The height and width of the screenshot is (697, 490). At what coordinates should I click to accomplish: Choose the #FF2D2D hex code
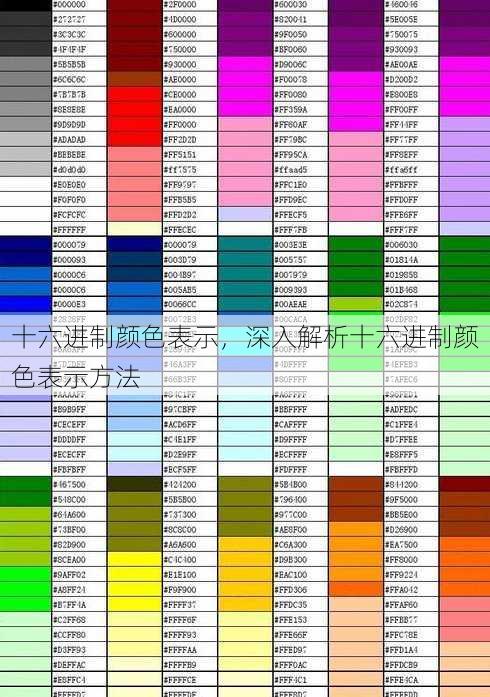tap(180, 140)
